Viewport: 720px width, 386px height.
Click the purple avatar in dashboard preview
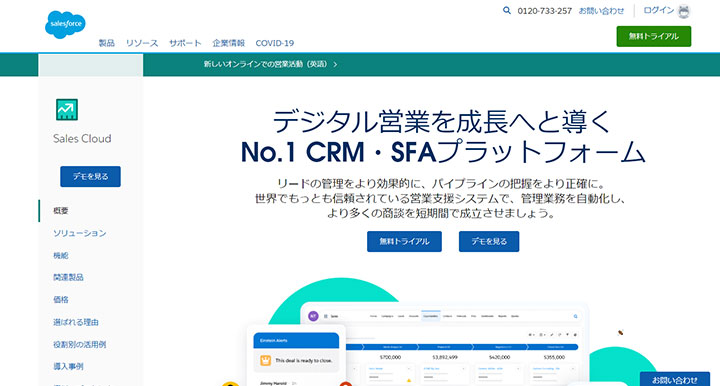(x=313, y=316)
